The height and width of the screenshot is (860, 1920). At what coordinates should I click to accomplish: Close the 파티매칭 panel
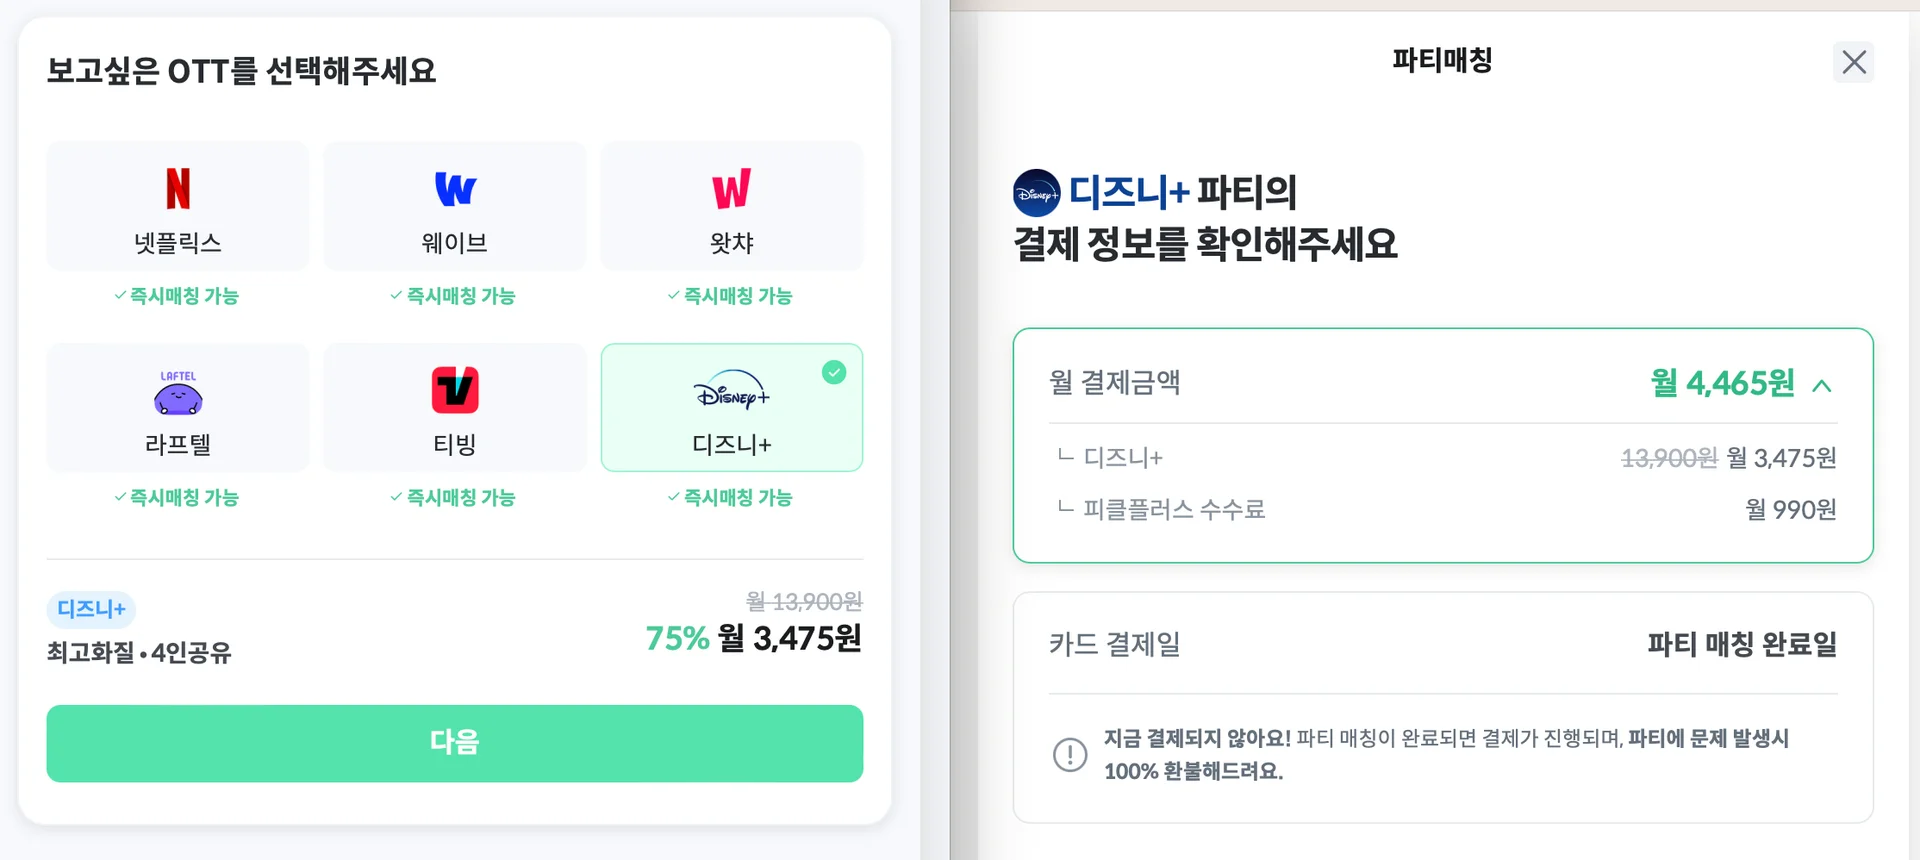pos(1853,62)
